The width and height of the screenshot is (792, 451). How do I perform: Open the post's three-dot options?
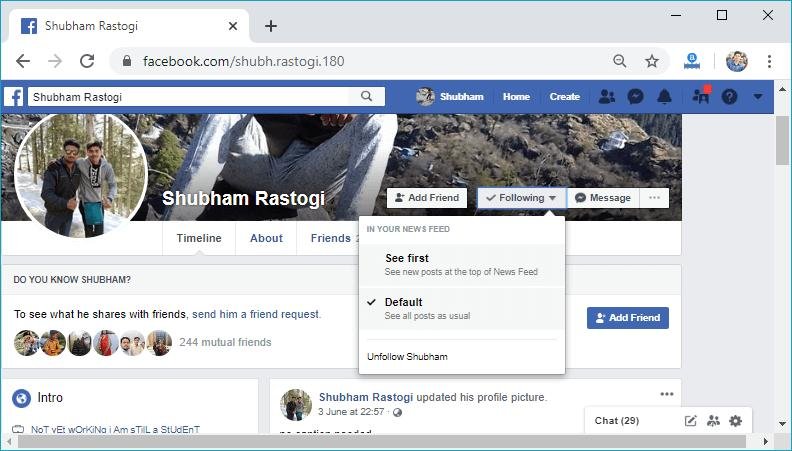point(667,394)
